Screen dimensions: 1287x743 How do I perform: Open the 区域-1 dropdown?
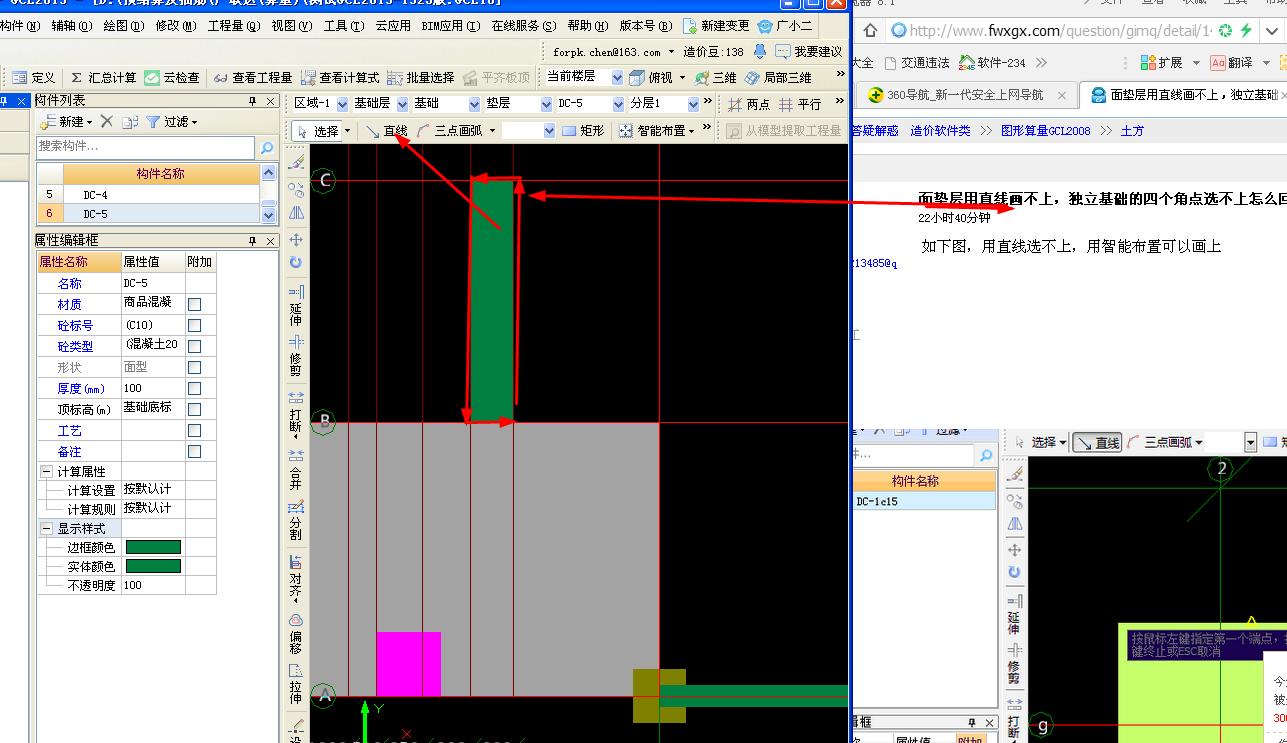point(343,104)
